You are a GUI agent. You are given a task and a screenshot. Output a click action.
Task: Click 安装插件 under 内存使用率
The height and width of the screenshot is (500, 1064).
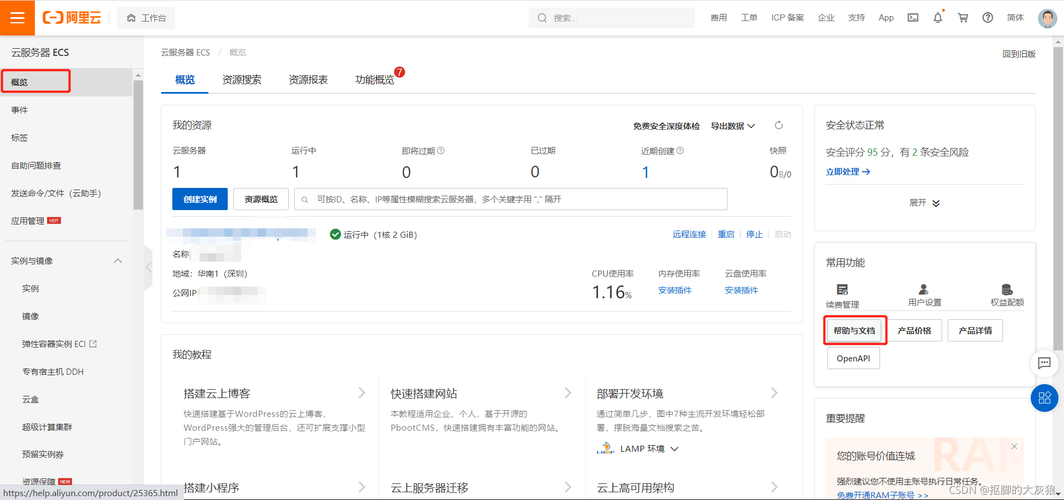click(x=675, y=290)
